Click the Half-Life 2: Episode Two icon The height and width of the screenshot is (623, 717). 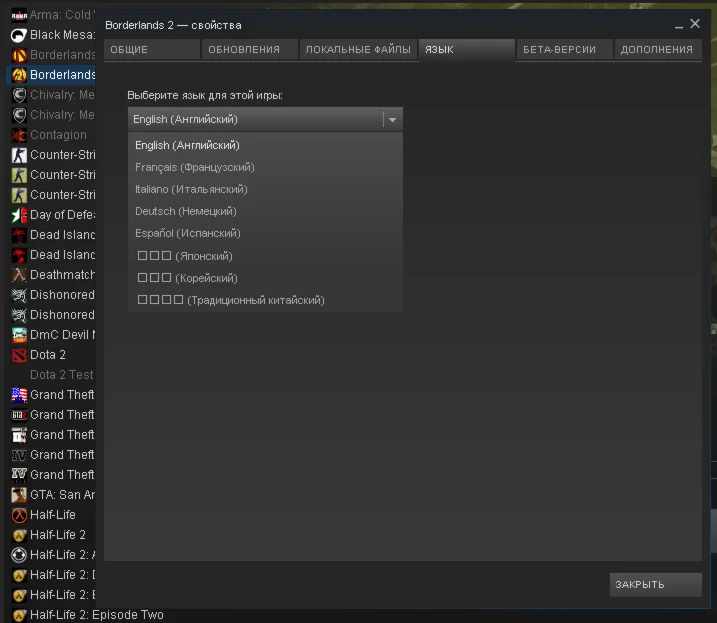[x=19, y=615]
